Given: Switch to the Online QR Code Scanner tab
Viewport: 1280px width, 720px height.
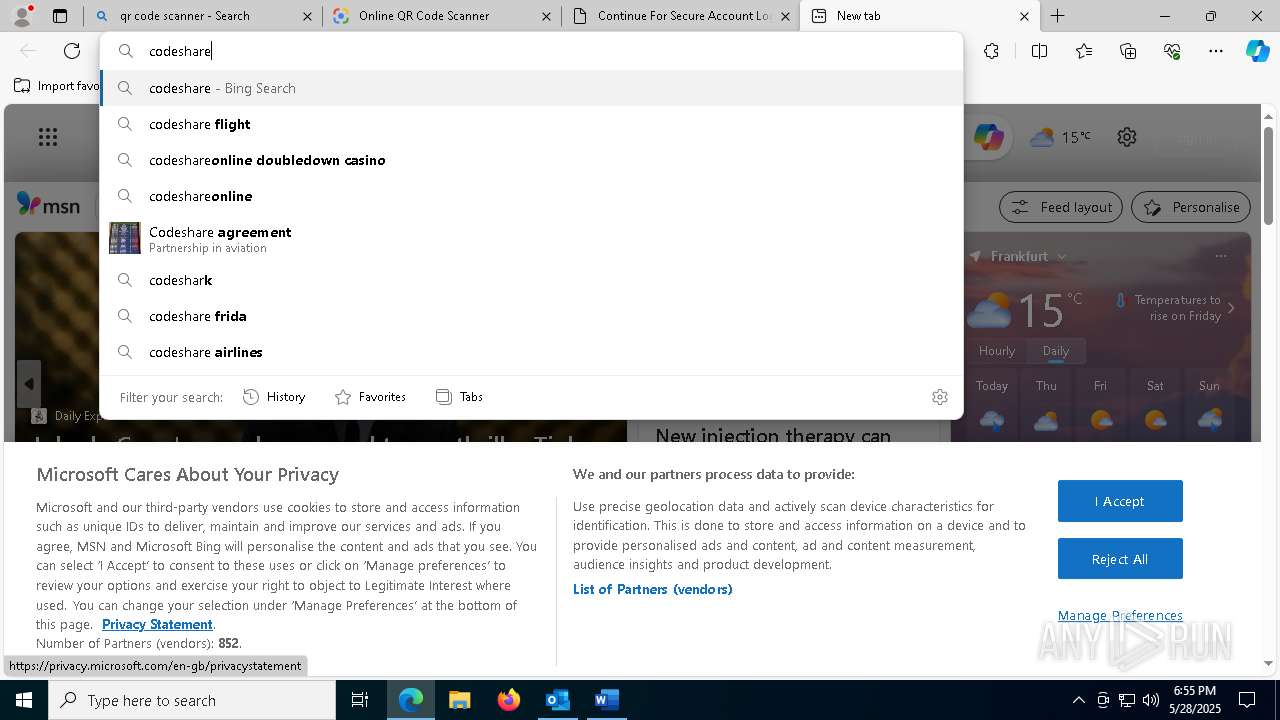Looking at the screenshot, I should pyautogui.click(x=442, y=16).
